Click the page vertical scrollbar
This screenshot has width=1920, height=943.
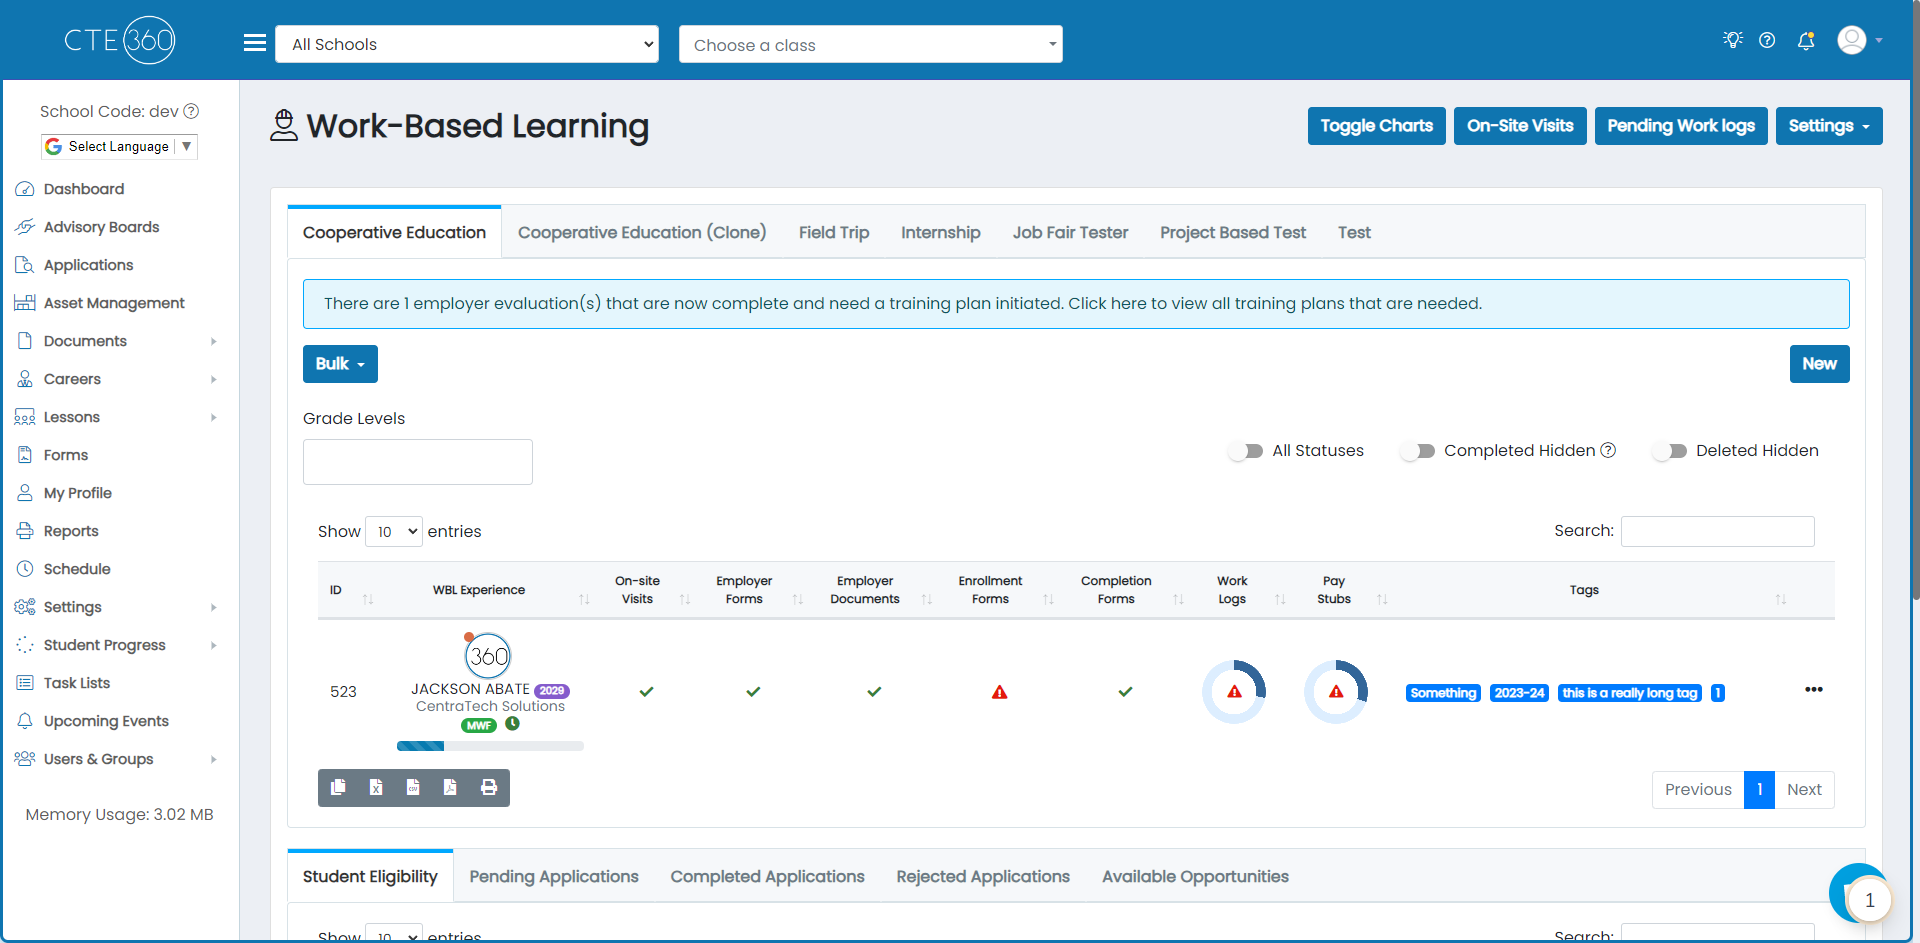coord(1915,300)
